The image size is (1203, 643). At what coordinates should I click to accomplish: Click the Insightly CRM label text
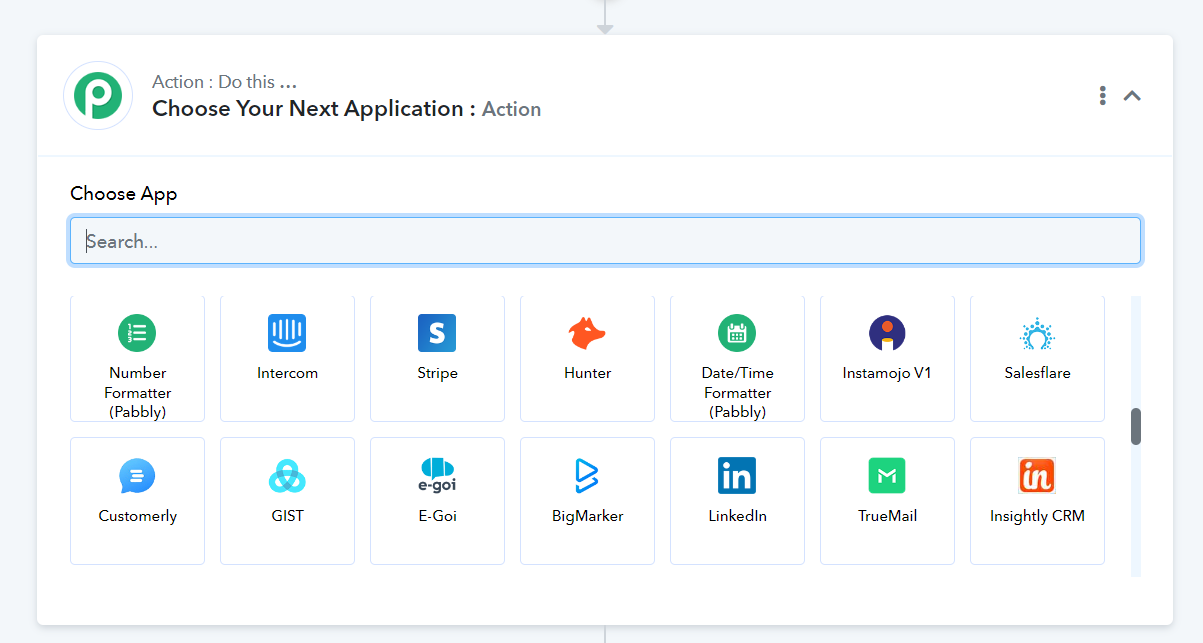1037,516
